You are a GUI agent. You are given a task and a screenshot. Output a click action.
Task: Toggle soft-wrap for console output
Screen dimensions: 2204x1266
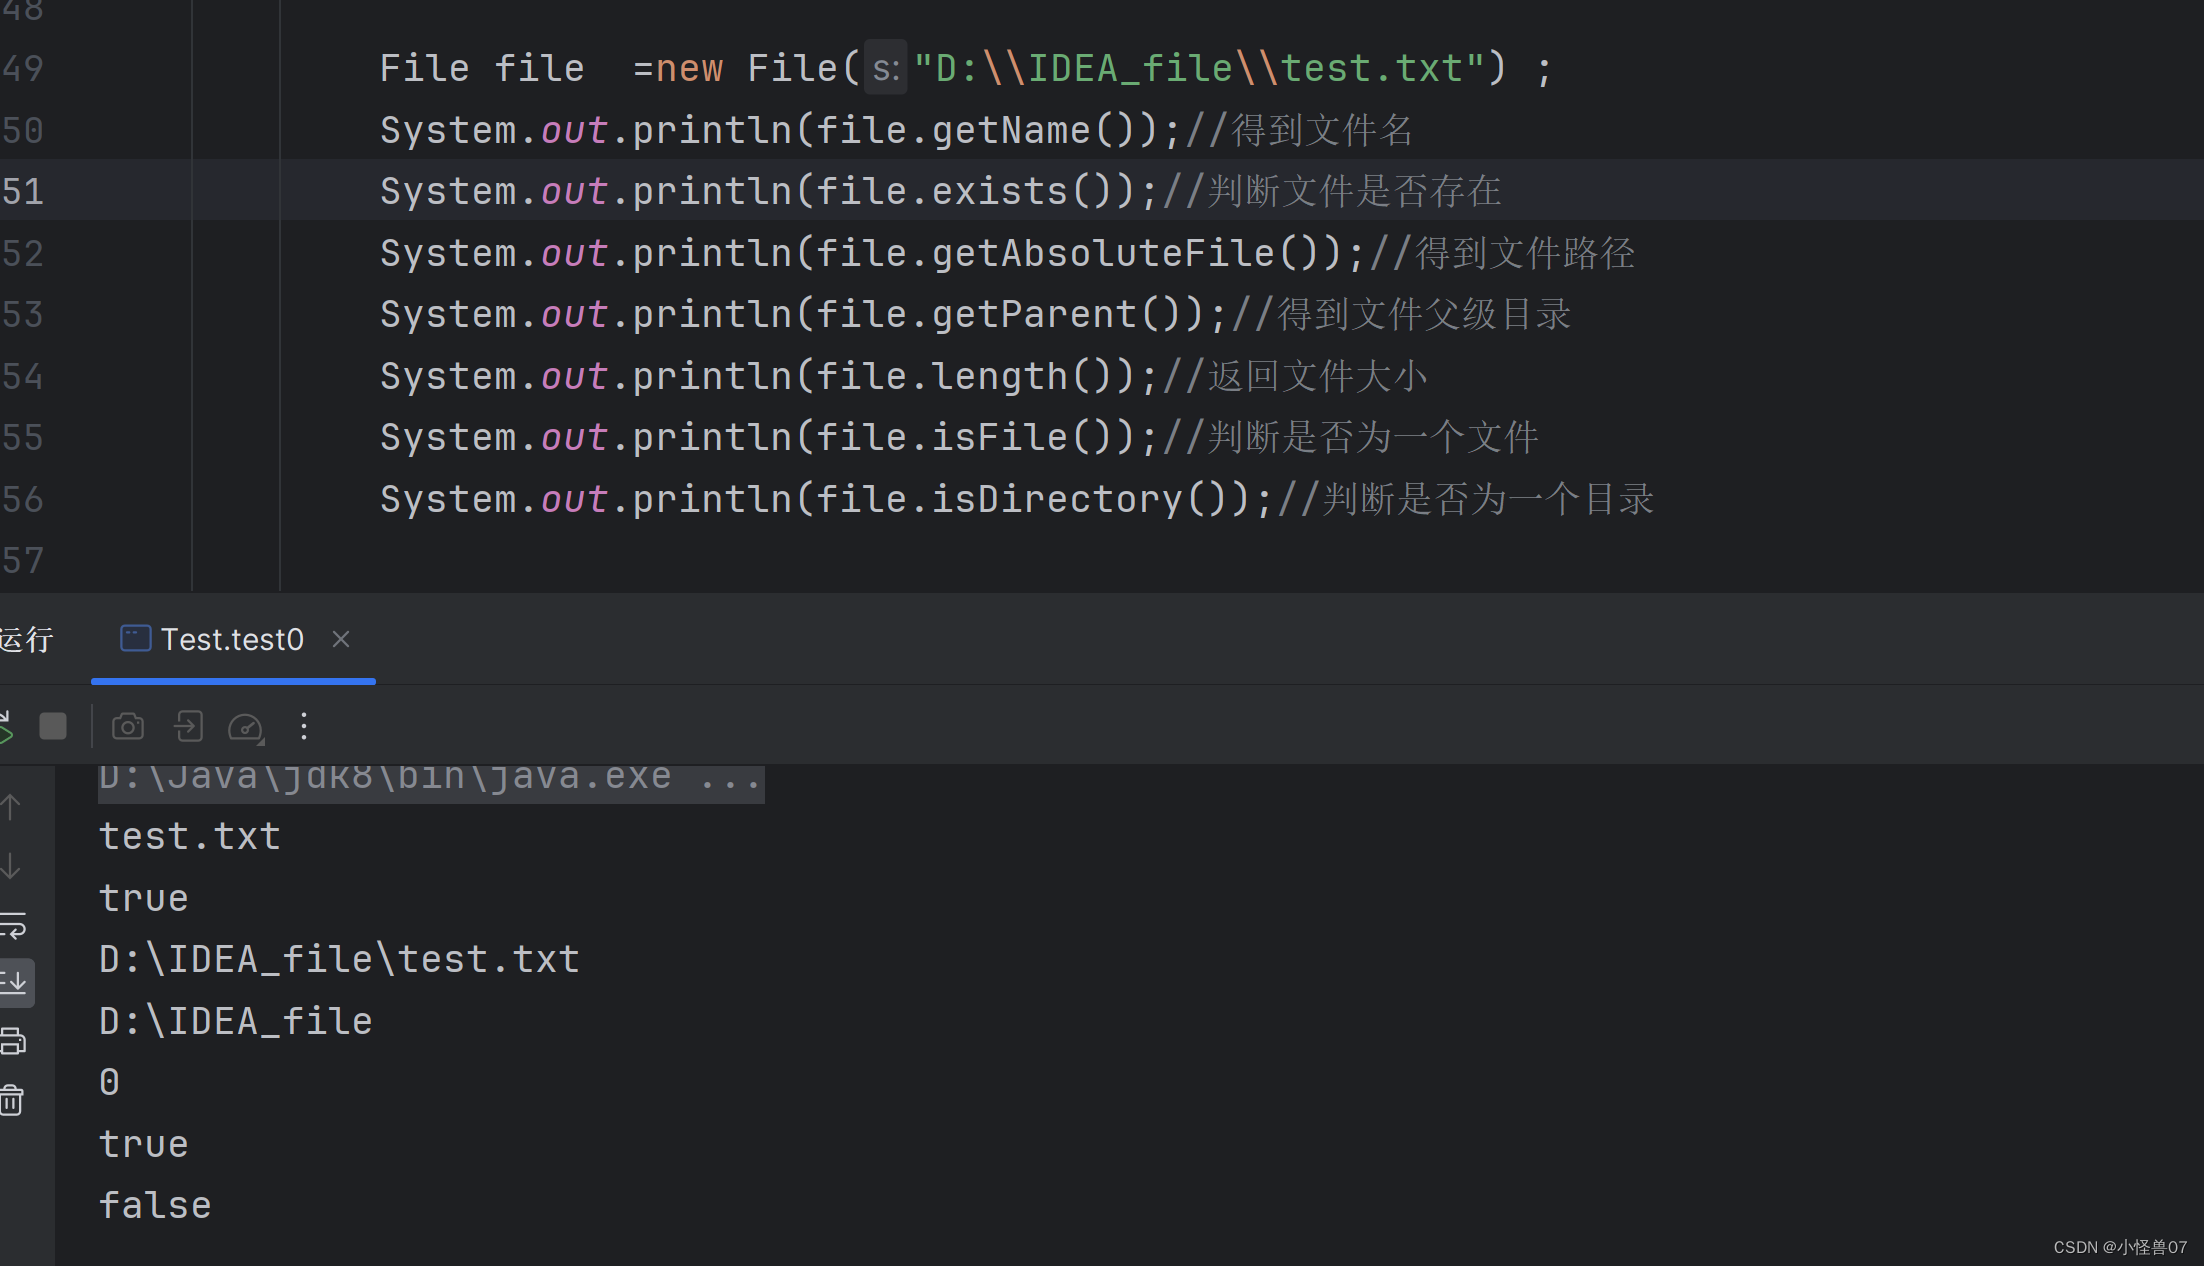tap(14, 925)
